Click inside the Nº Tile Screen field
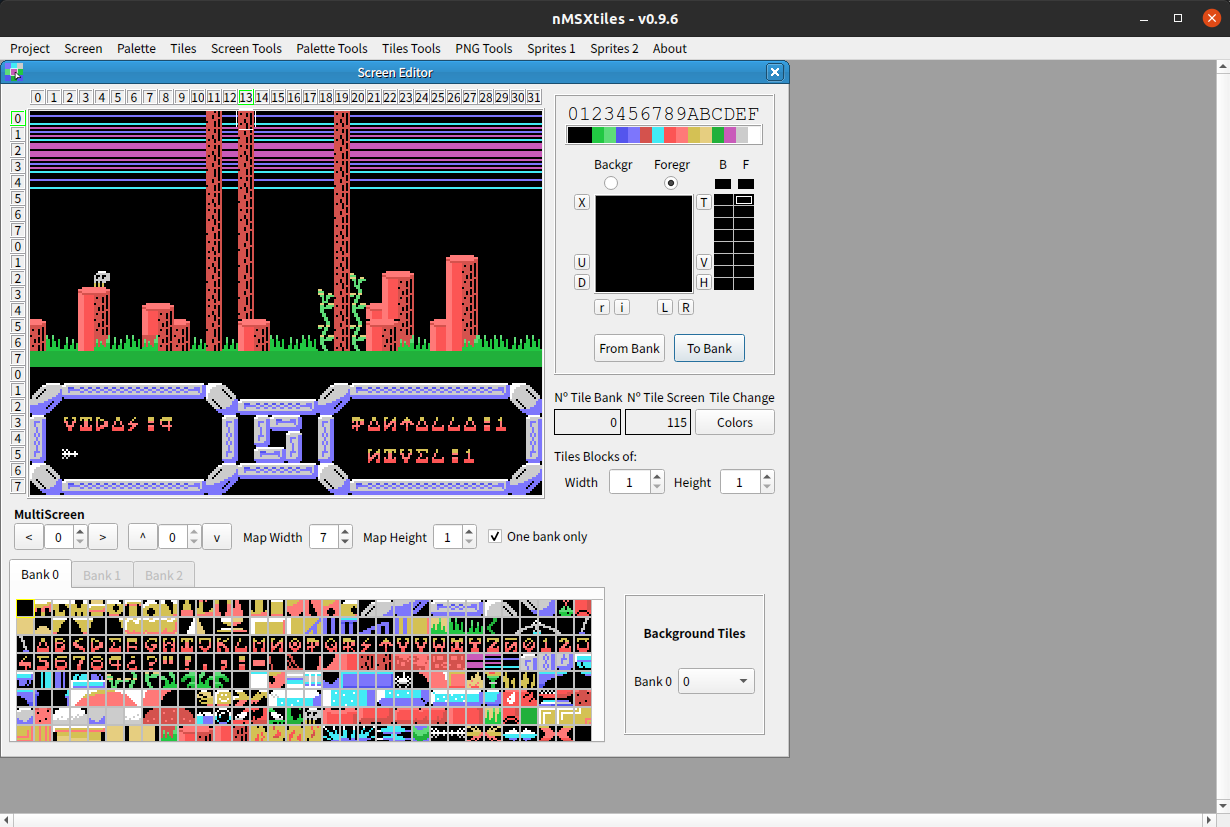The height and width of the screenshot is (827, 1230). (657, 421)
